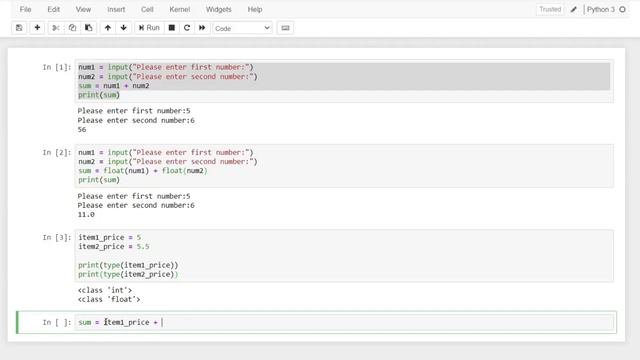Copy selected cells icon
Screen dimensions: 640x360
point(72,28)
